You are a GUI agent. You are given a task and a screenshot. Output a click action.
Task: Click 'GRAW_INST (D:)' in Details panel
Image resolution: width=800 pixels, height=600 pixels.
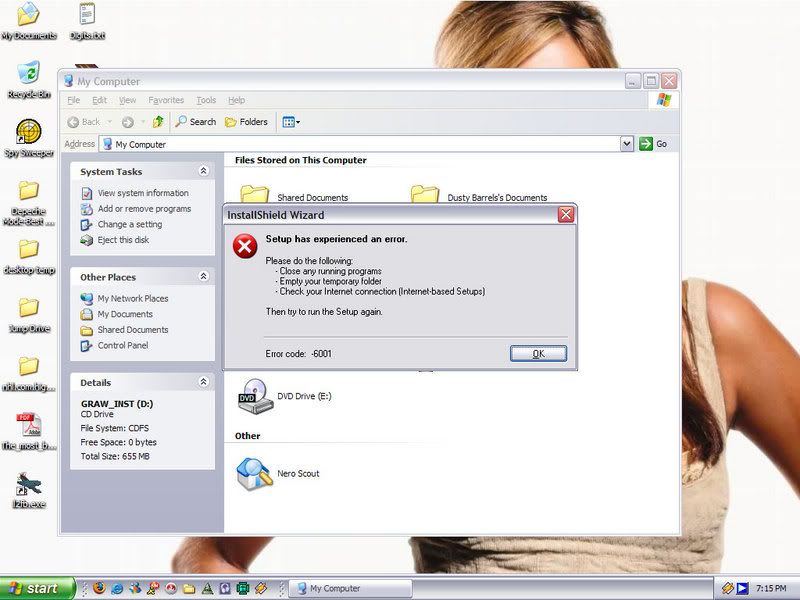(x=117, y=404)
